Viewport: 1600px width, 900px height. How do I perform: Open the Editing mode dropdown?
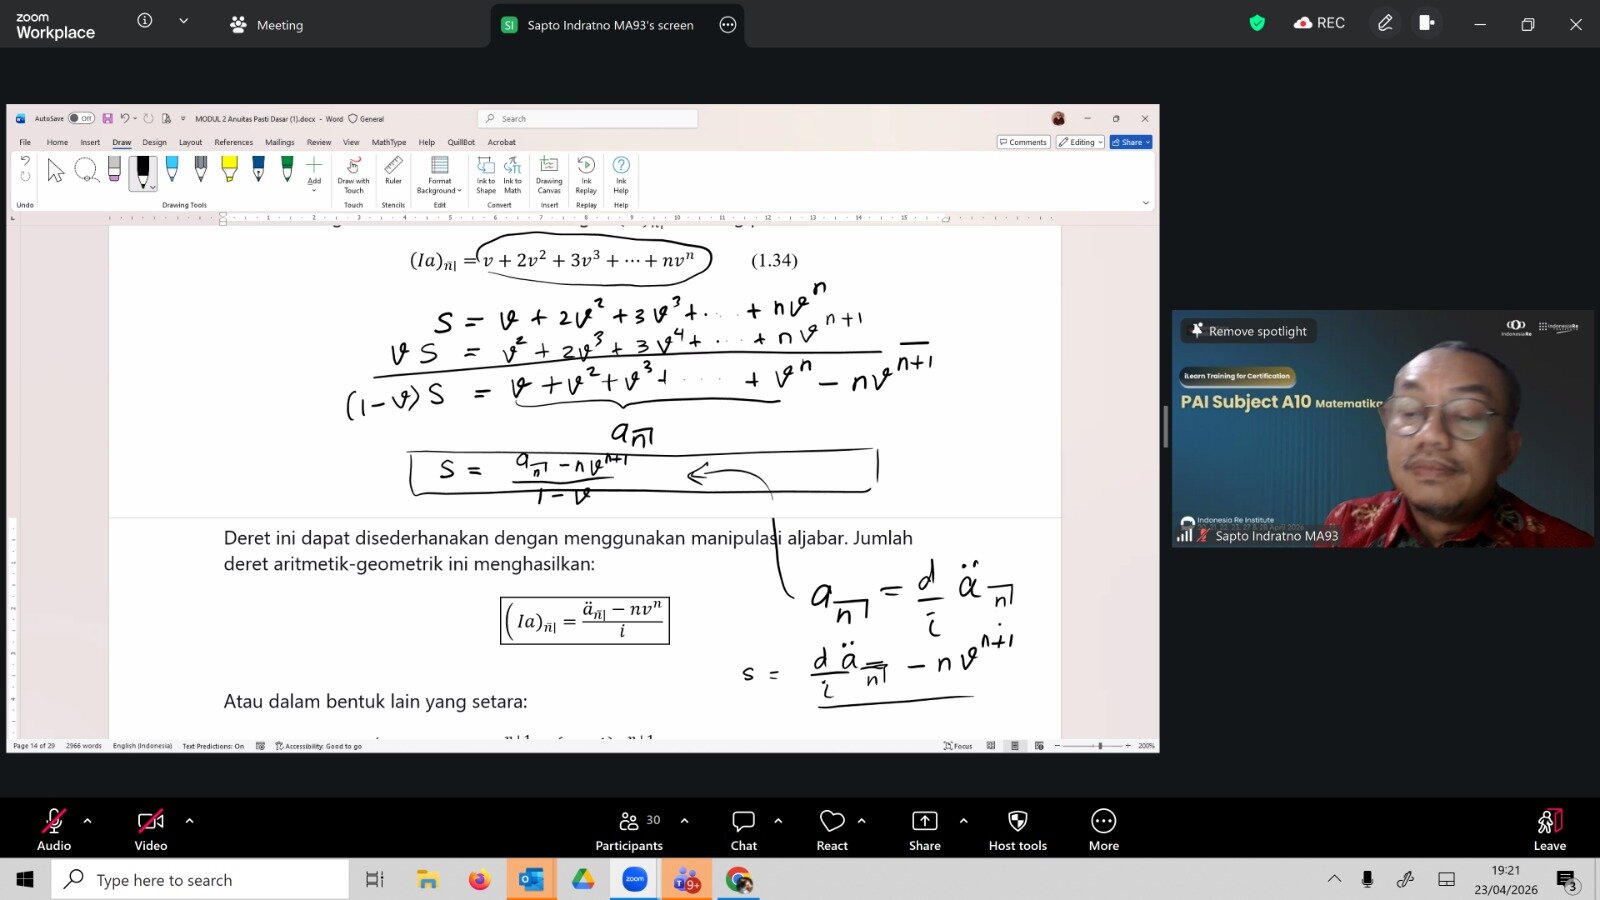1080,142
